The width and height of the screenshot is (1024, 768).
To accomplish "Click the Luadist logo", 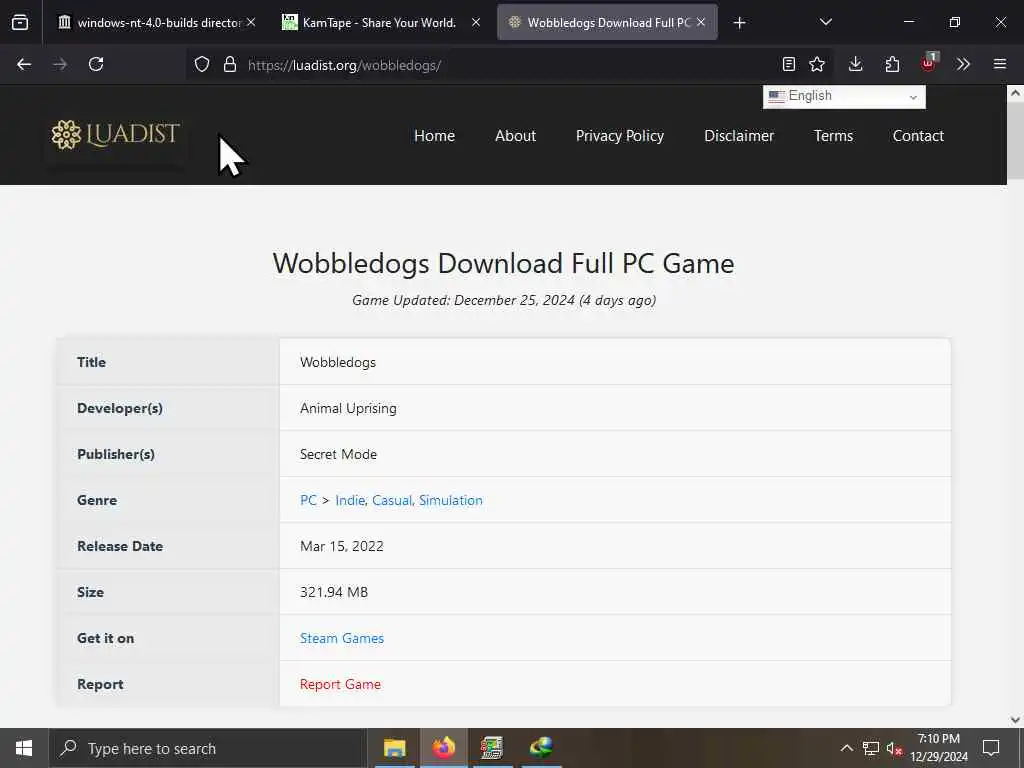I will (x=116, y=135).
